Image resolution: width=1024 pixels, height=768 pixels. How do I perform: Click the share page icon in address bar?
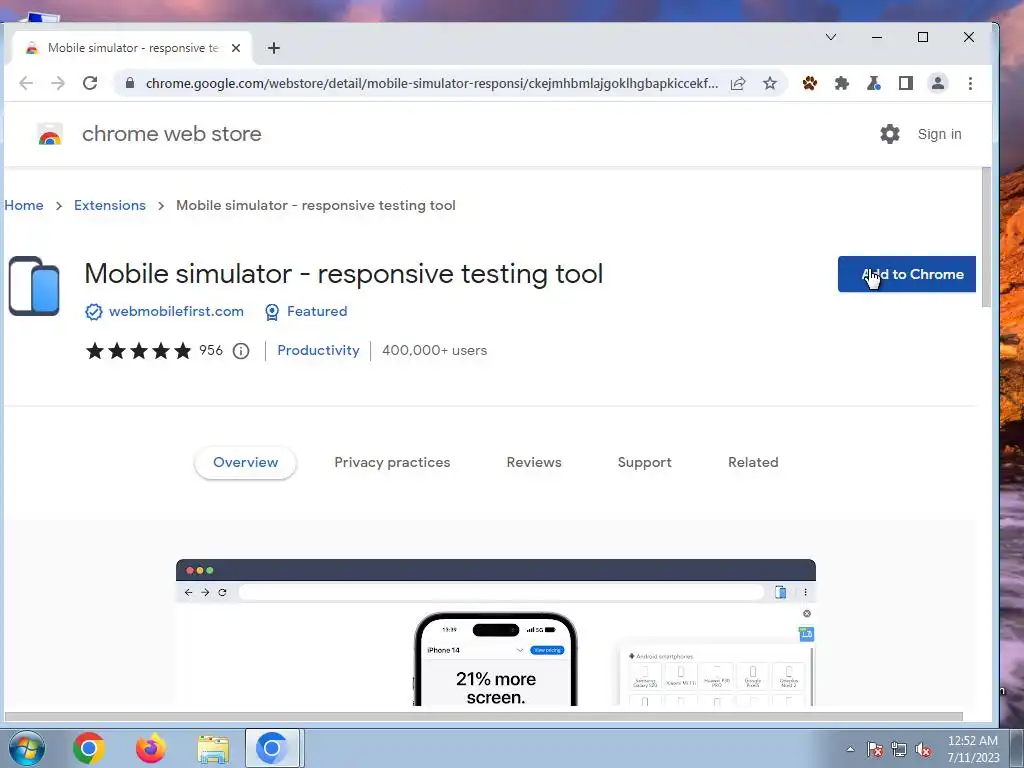click(738, 83)
